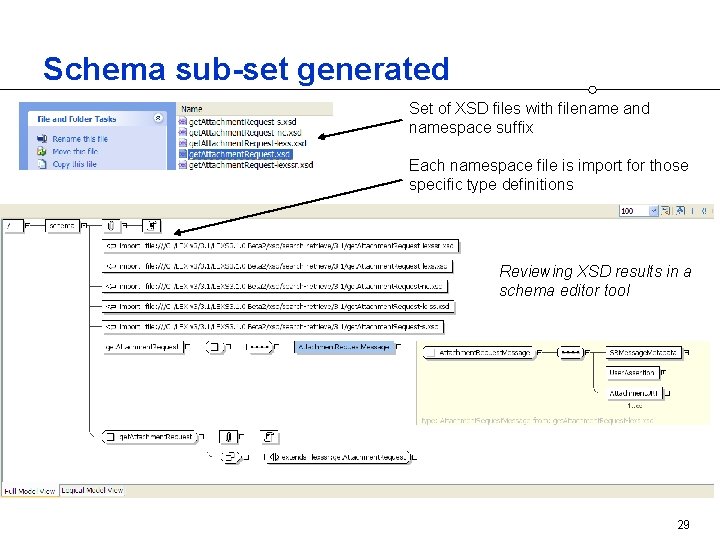Select file getAttachmentRequest-lexs.xsd
This screenshot has height=540, width=720.
tap(248, 143)
